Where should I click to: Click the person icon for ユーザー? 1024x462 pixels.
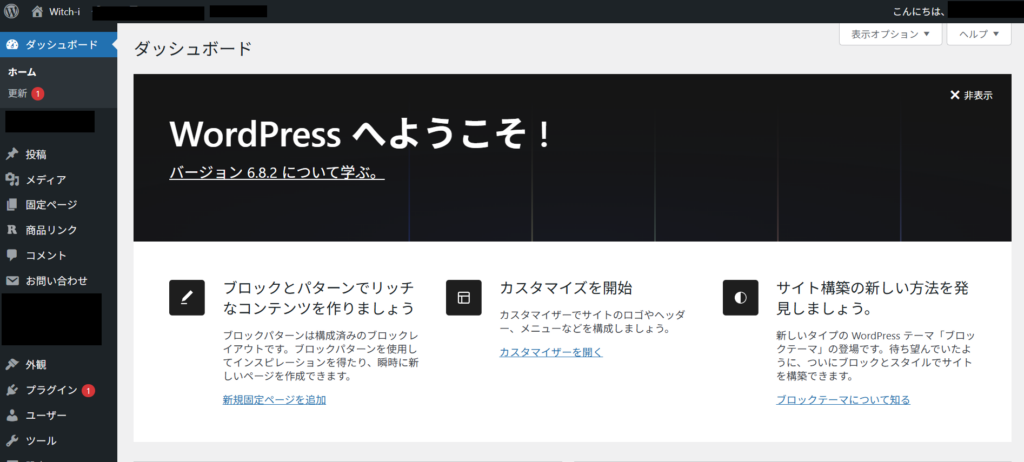coord(12,415)
